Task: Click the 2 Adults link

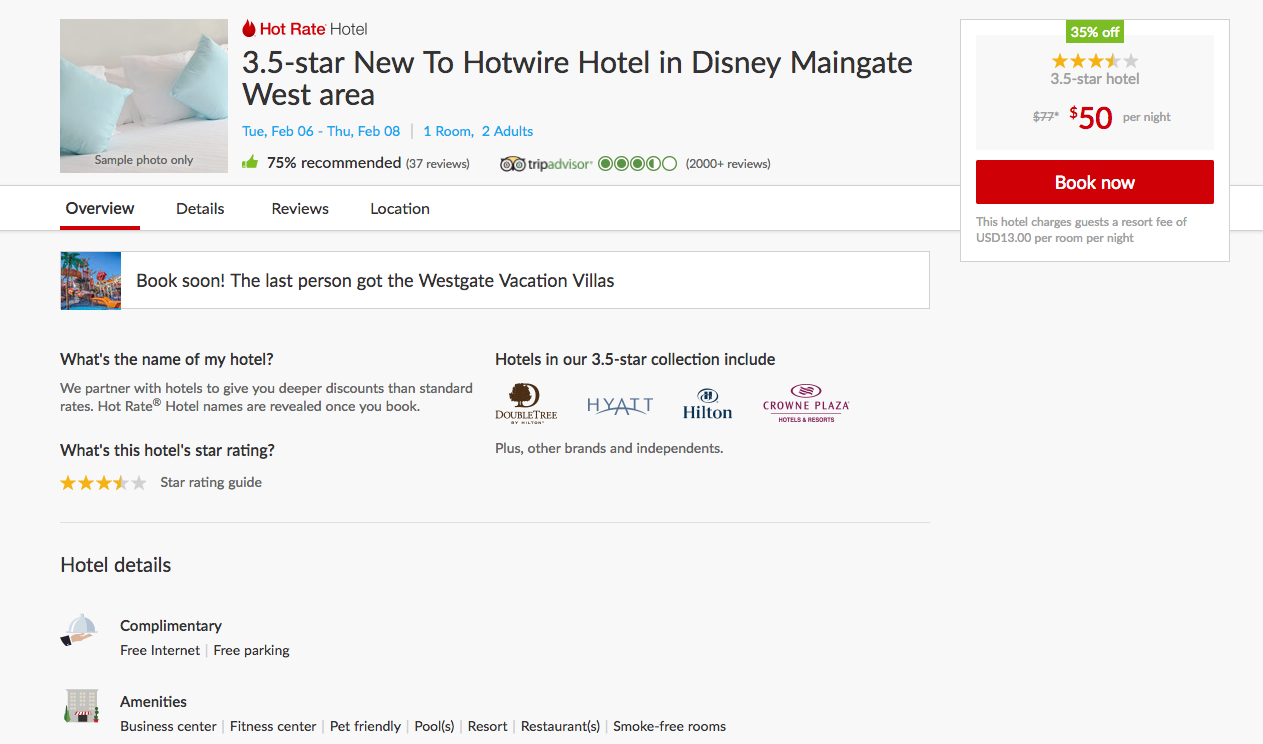Action: tap(507, 131)
